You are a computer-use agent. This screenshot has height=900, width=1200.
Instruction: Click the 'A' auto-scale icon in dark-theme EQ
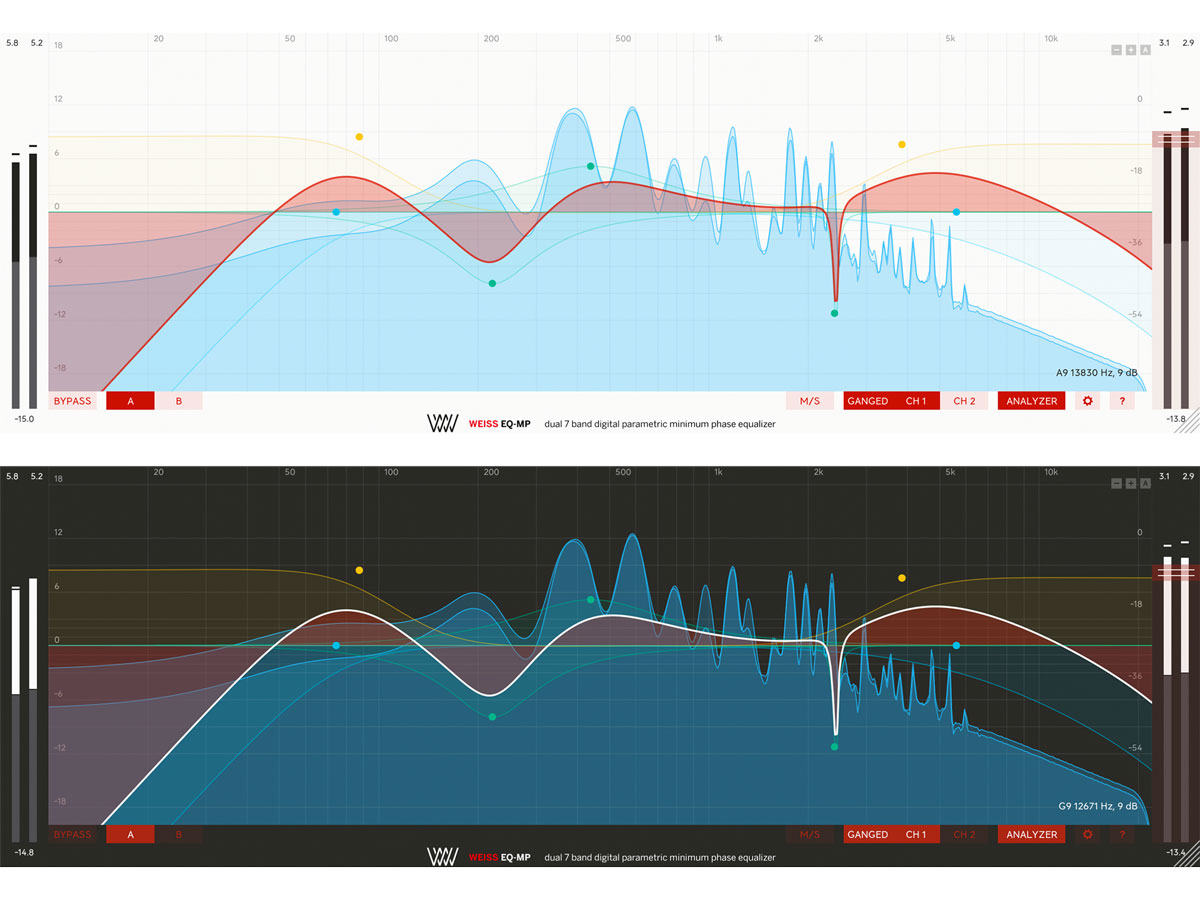click(1145, 483)
